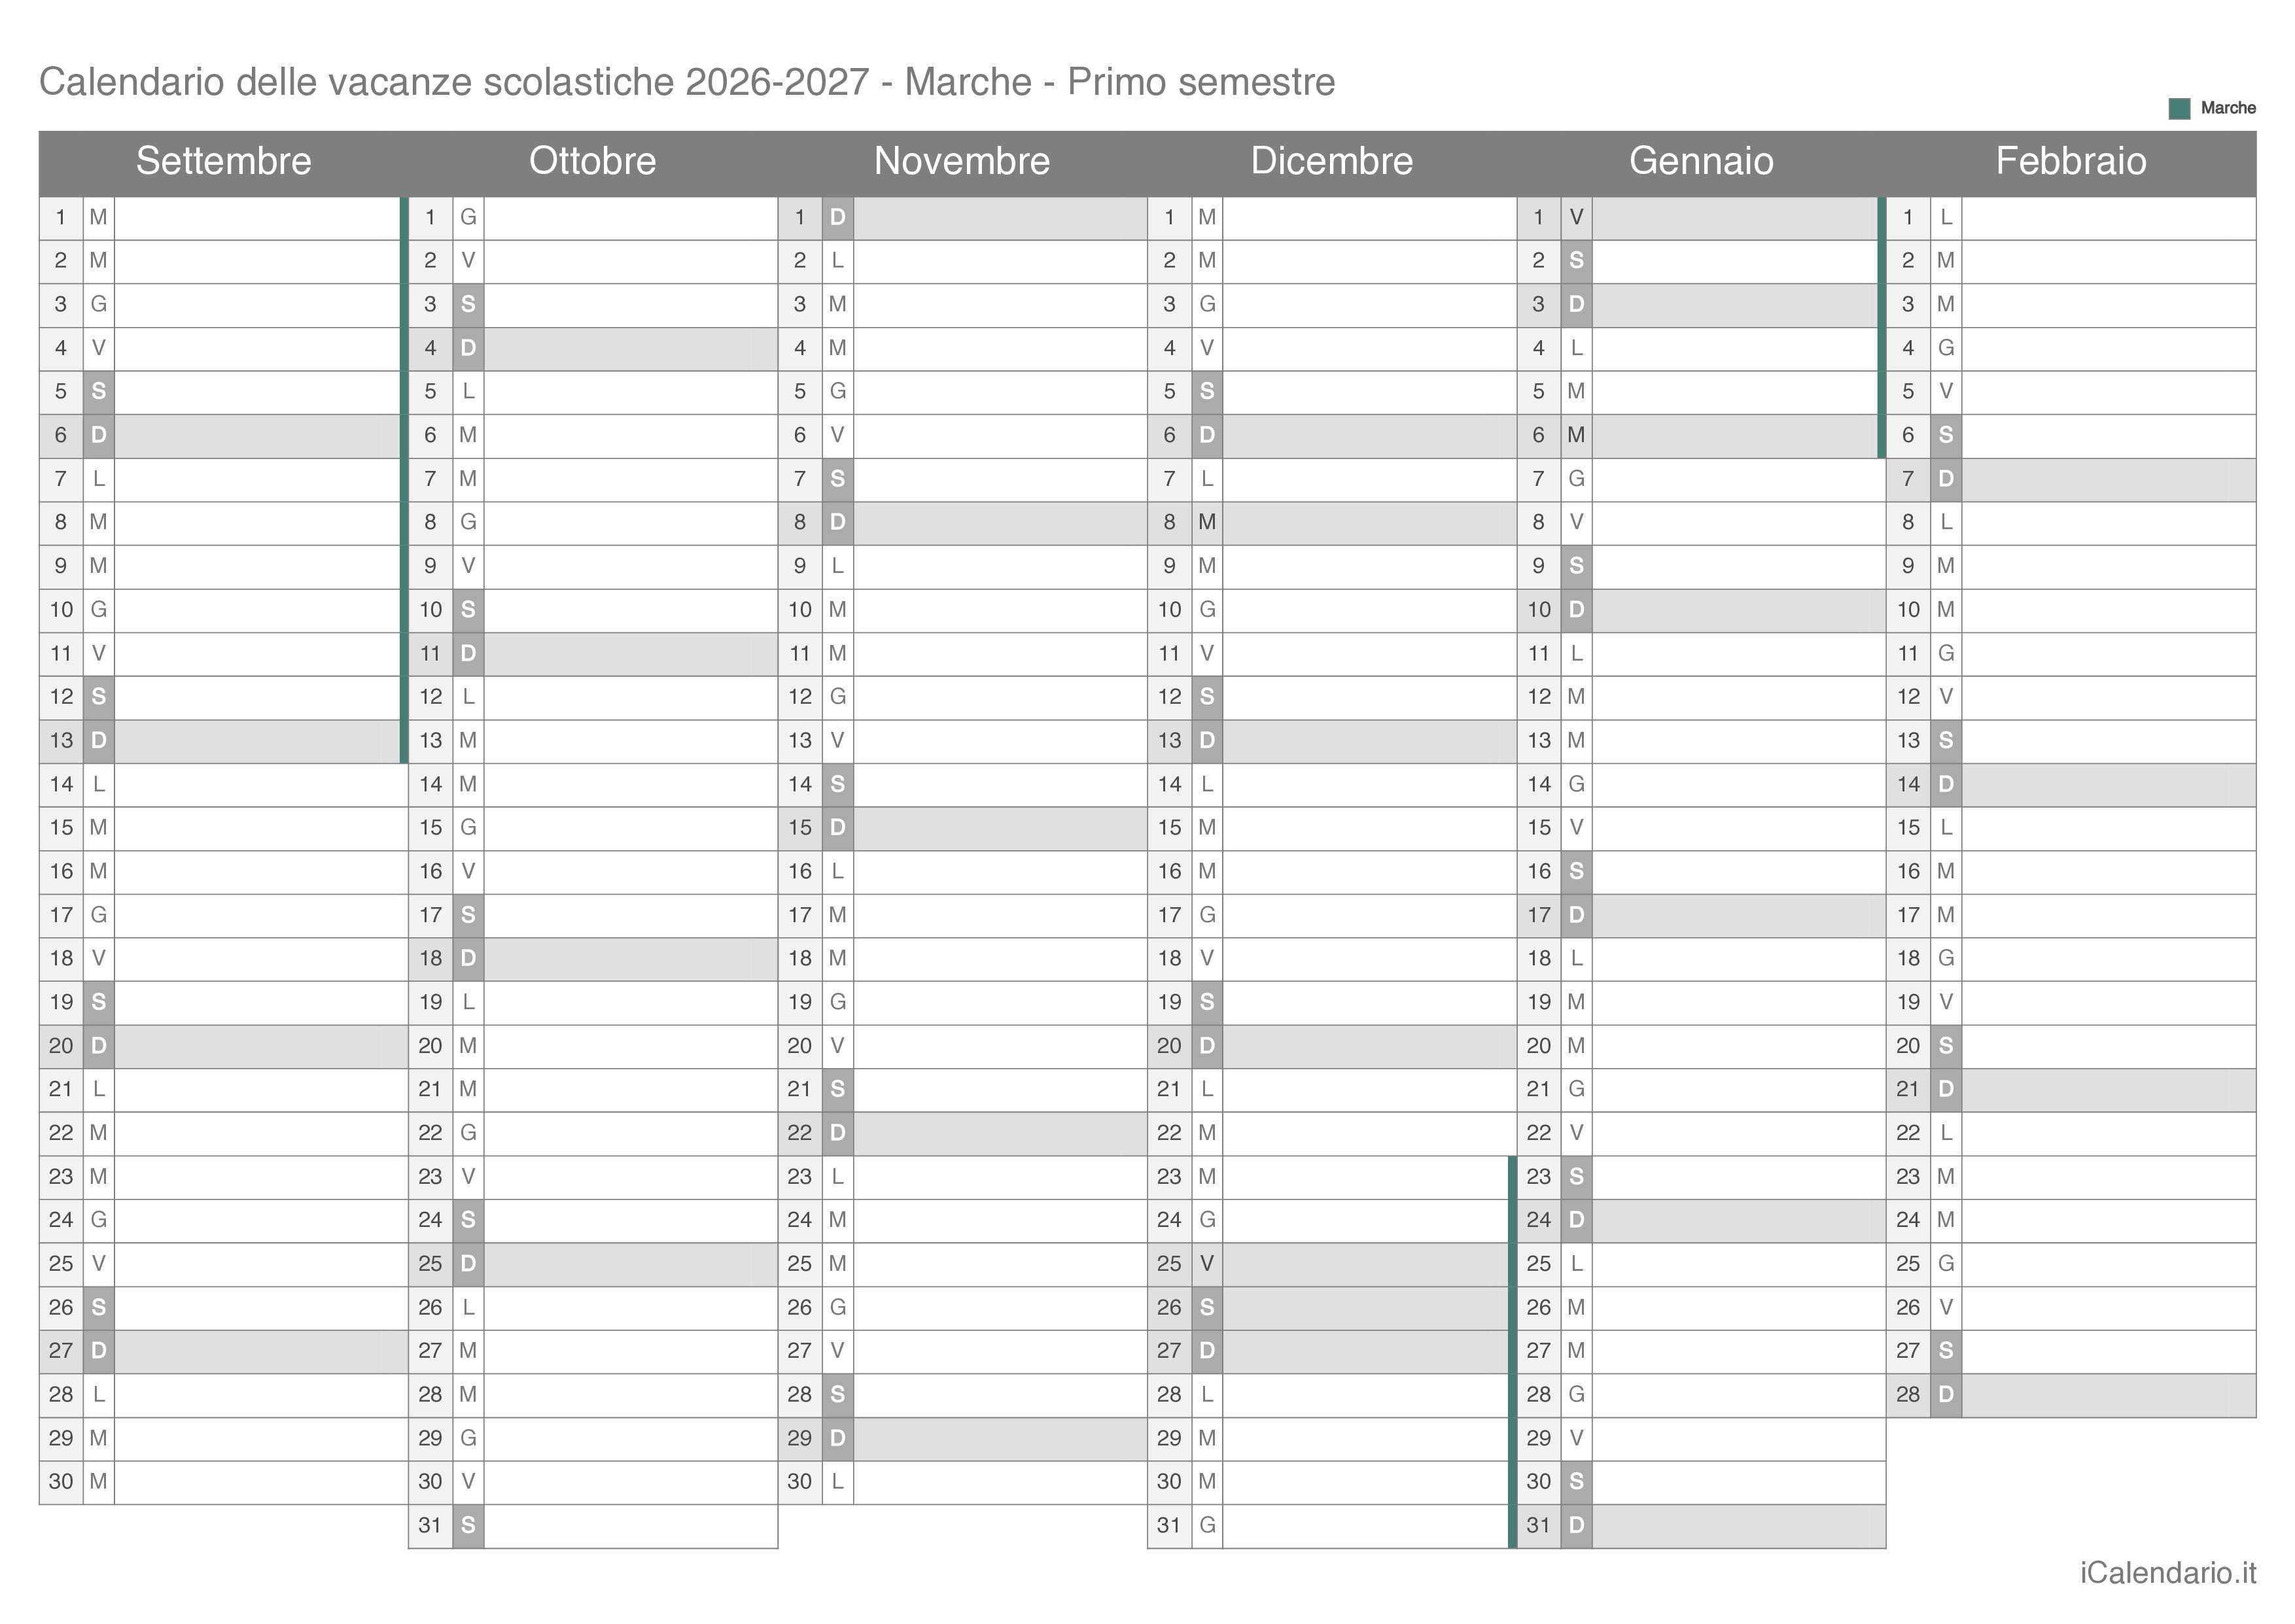Image resolution: width=2295 pixels, height=1624 pixels.
Task: Select day 14 in Settembre
Action: (224, 785)
